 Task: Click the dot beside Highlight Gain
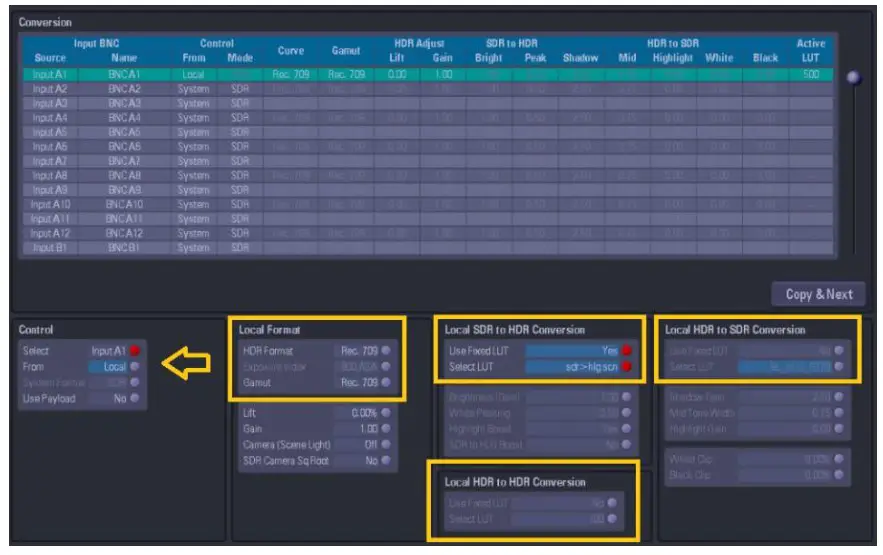(x=839, y=428)
